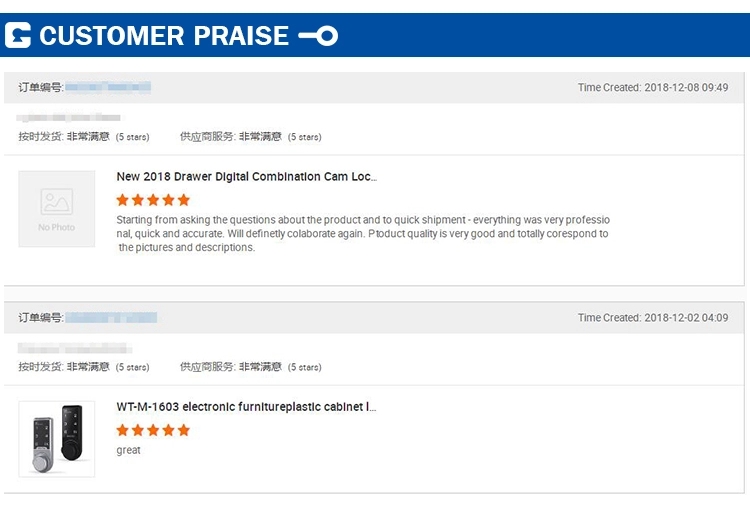The width and height of the screenshot is (750, 510).
Task: Open the electronic cabinet lock product thumbnail
Action: point(56,438)
